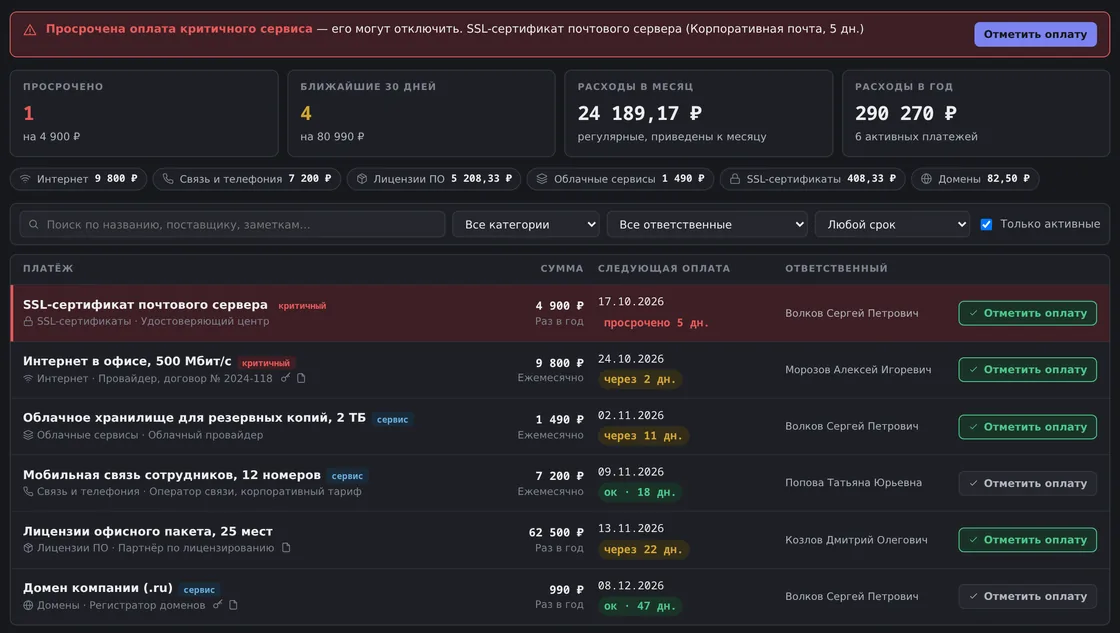Image resolution: width=1120 pixels, height=633 pixels.
Task: Mark payment for SSL-сертификат почтового сервера row
Action: (x=1027, y=313)
